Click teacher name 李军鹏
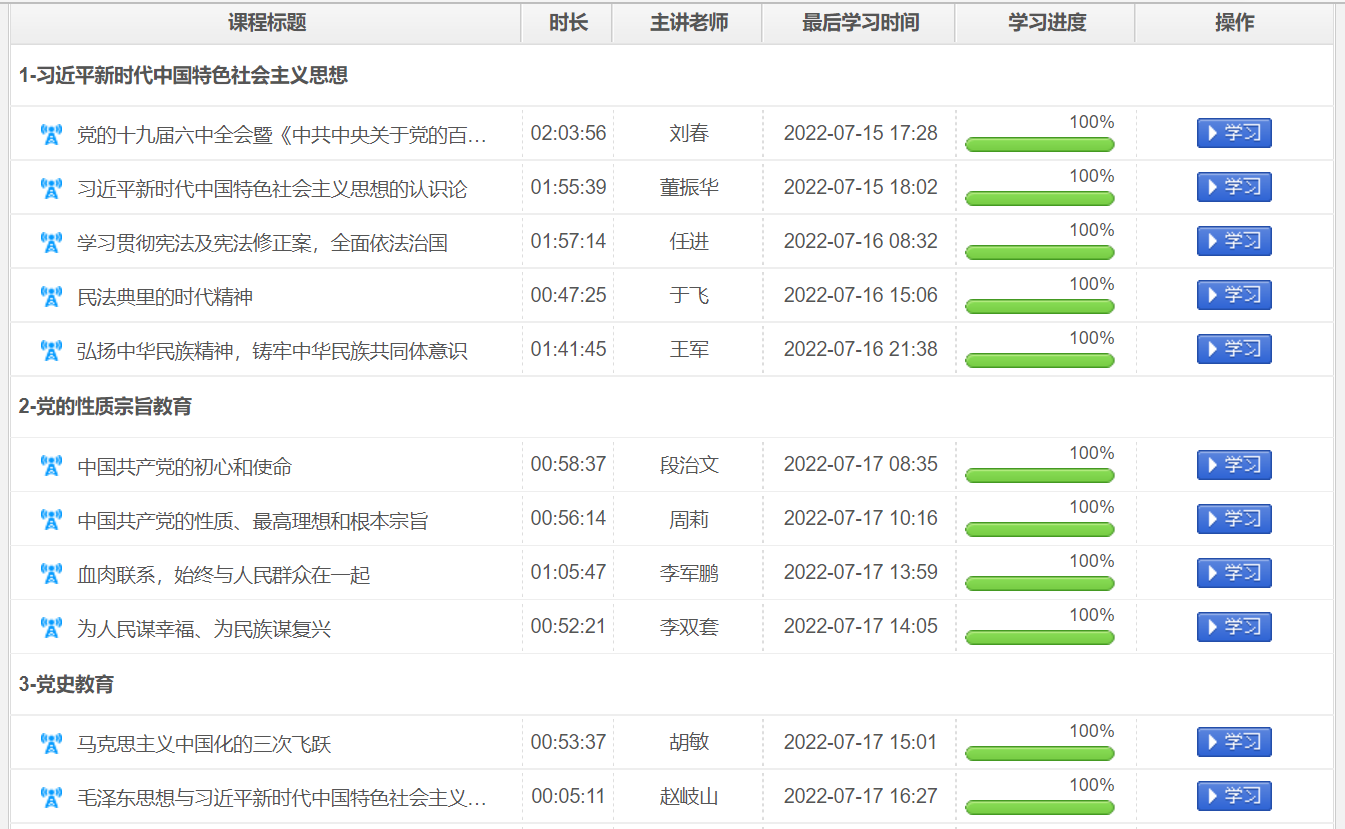The image size is (1345, 829). [x=689, y=574]
